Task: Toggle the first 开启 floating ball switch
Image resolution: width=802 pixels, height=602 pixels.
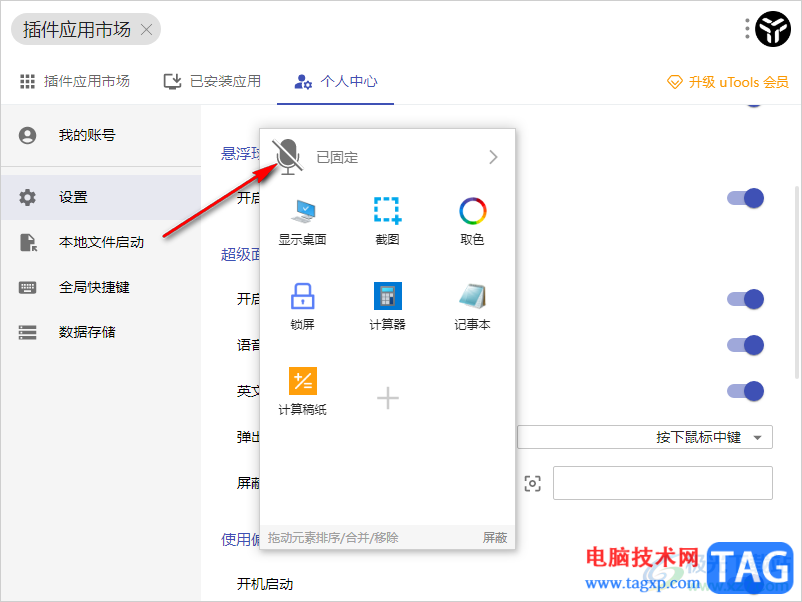Action: 745,198
